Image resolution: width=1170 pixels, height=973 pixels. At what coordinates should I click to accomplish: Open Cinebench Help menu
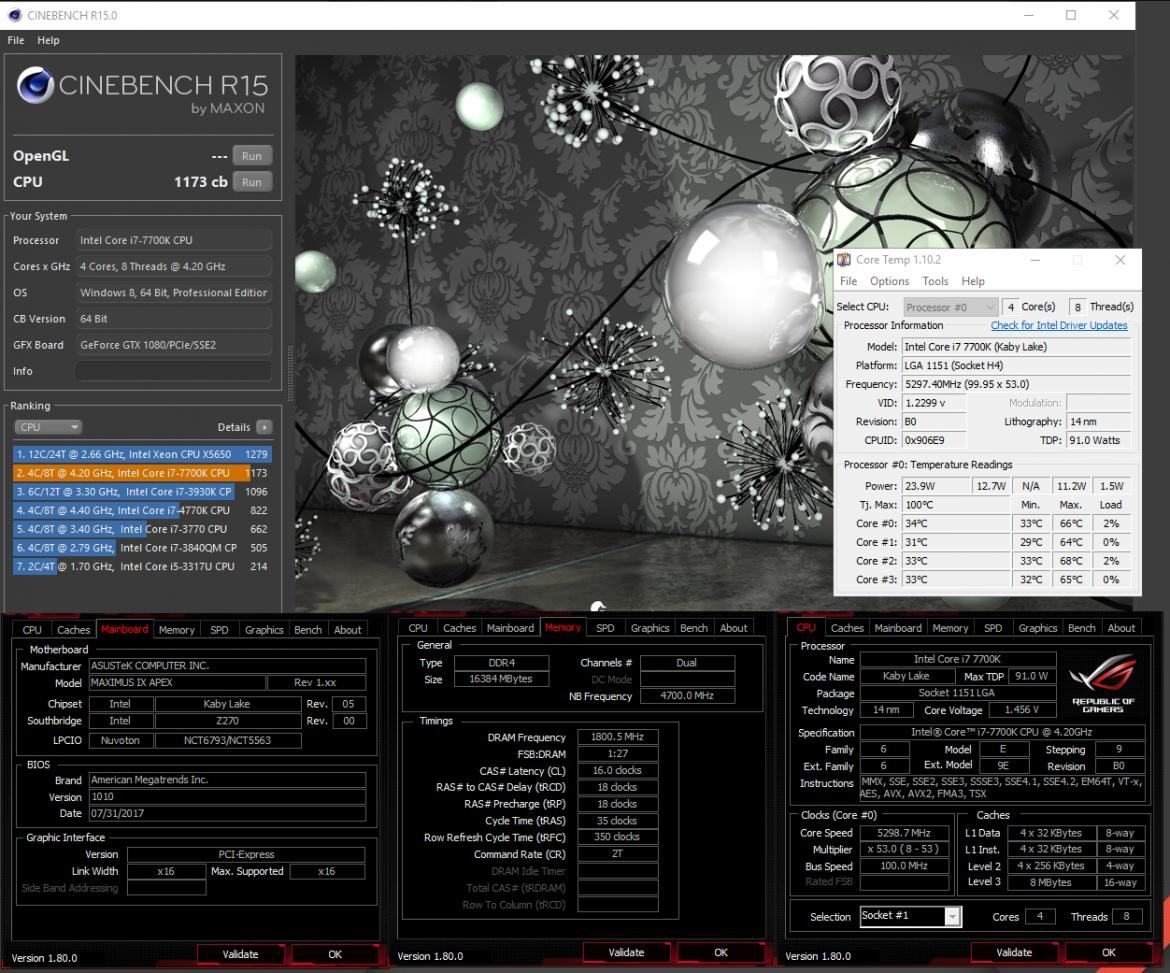click(49, 40)
